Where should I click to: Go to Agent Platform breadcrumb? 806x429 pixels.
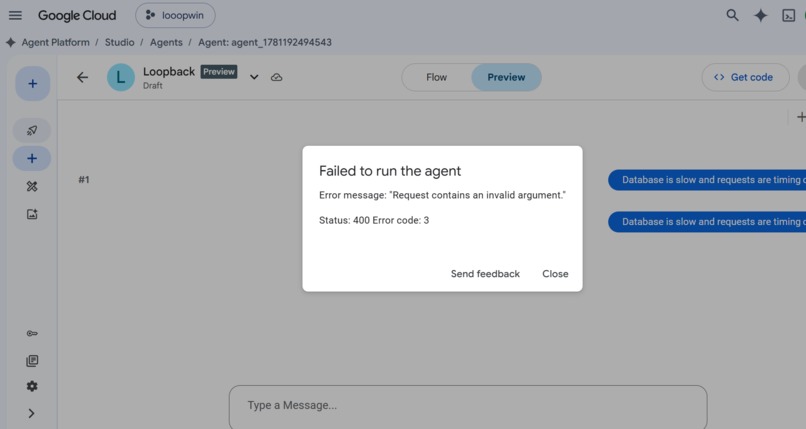56,42
